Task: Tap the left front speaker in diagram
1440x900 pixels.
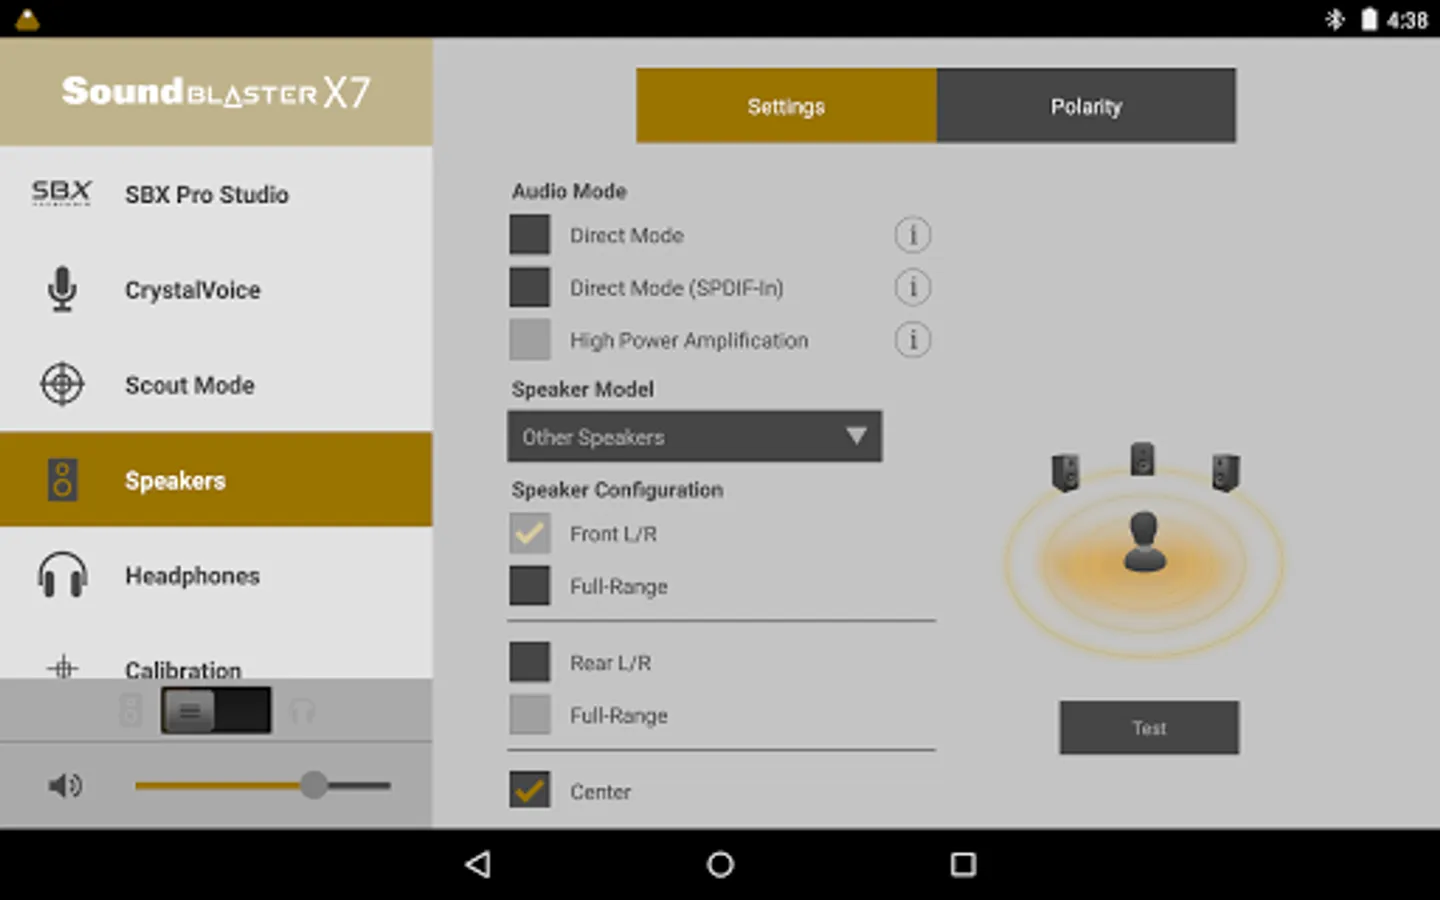Action: [1065, 472]
